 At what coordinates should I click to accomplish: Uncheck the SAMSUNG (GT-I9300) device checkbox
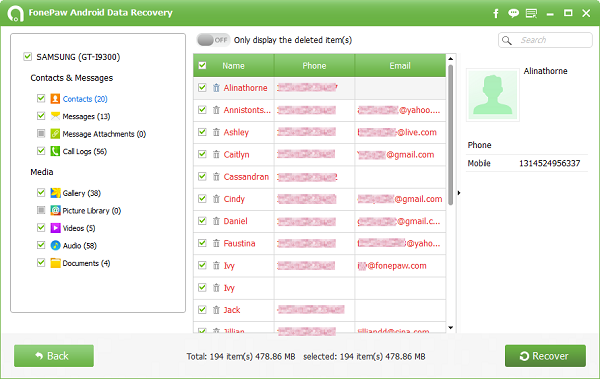28,57
